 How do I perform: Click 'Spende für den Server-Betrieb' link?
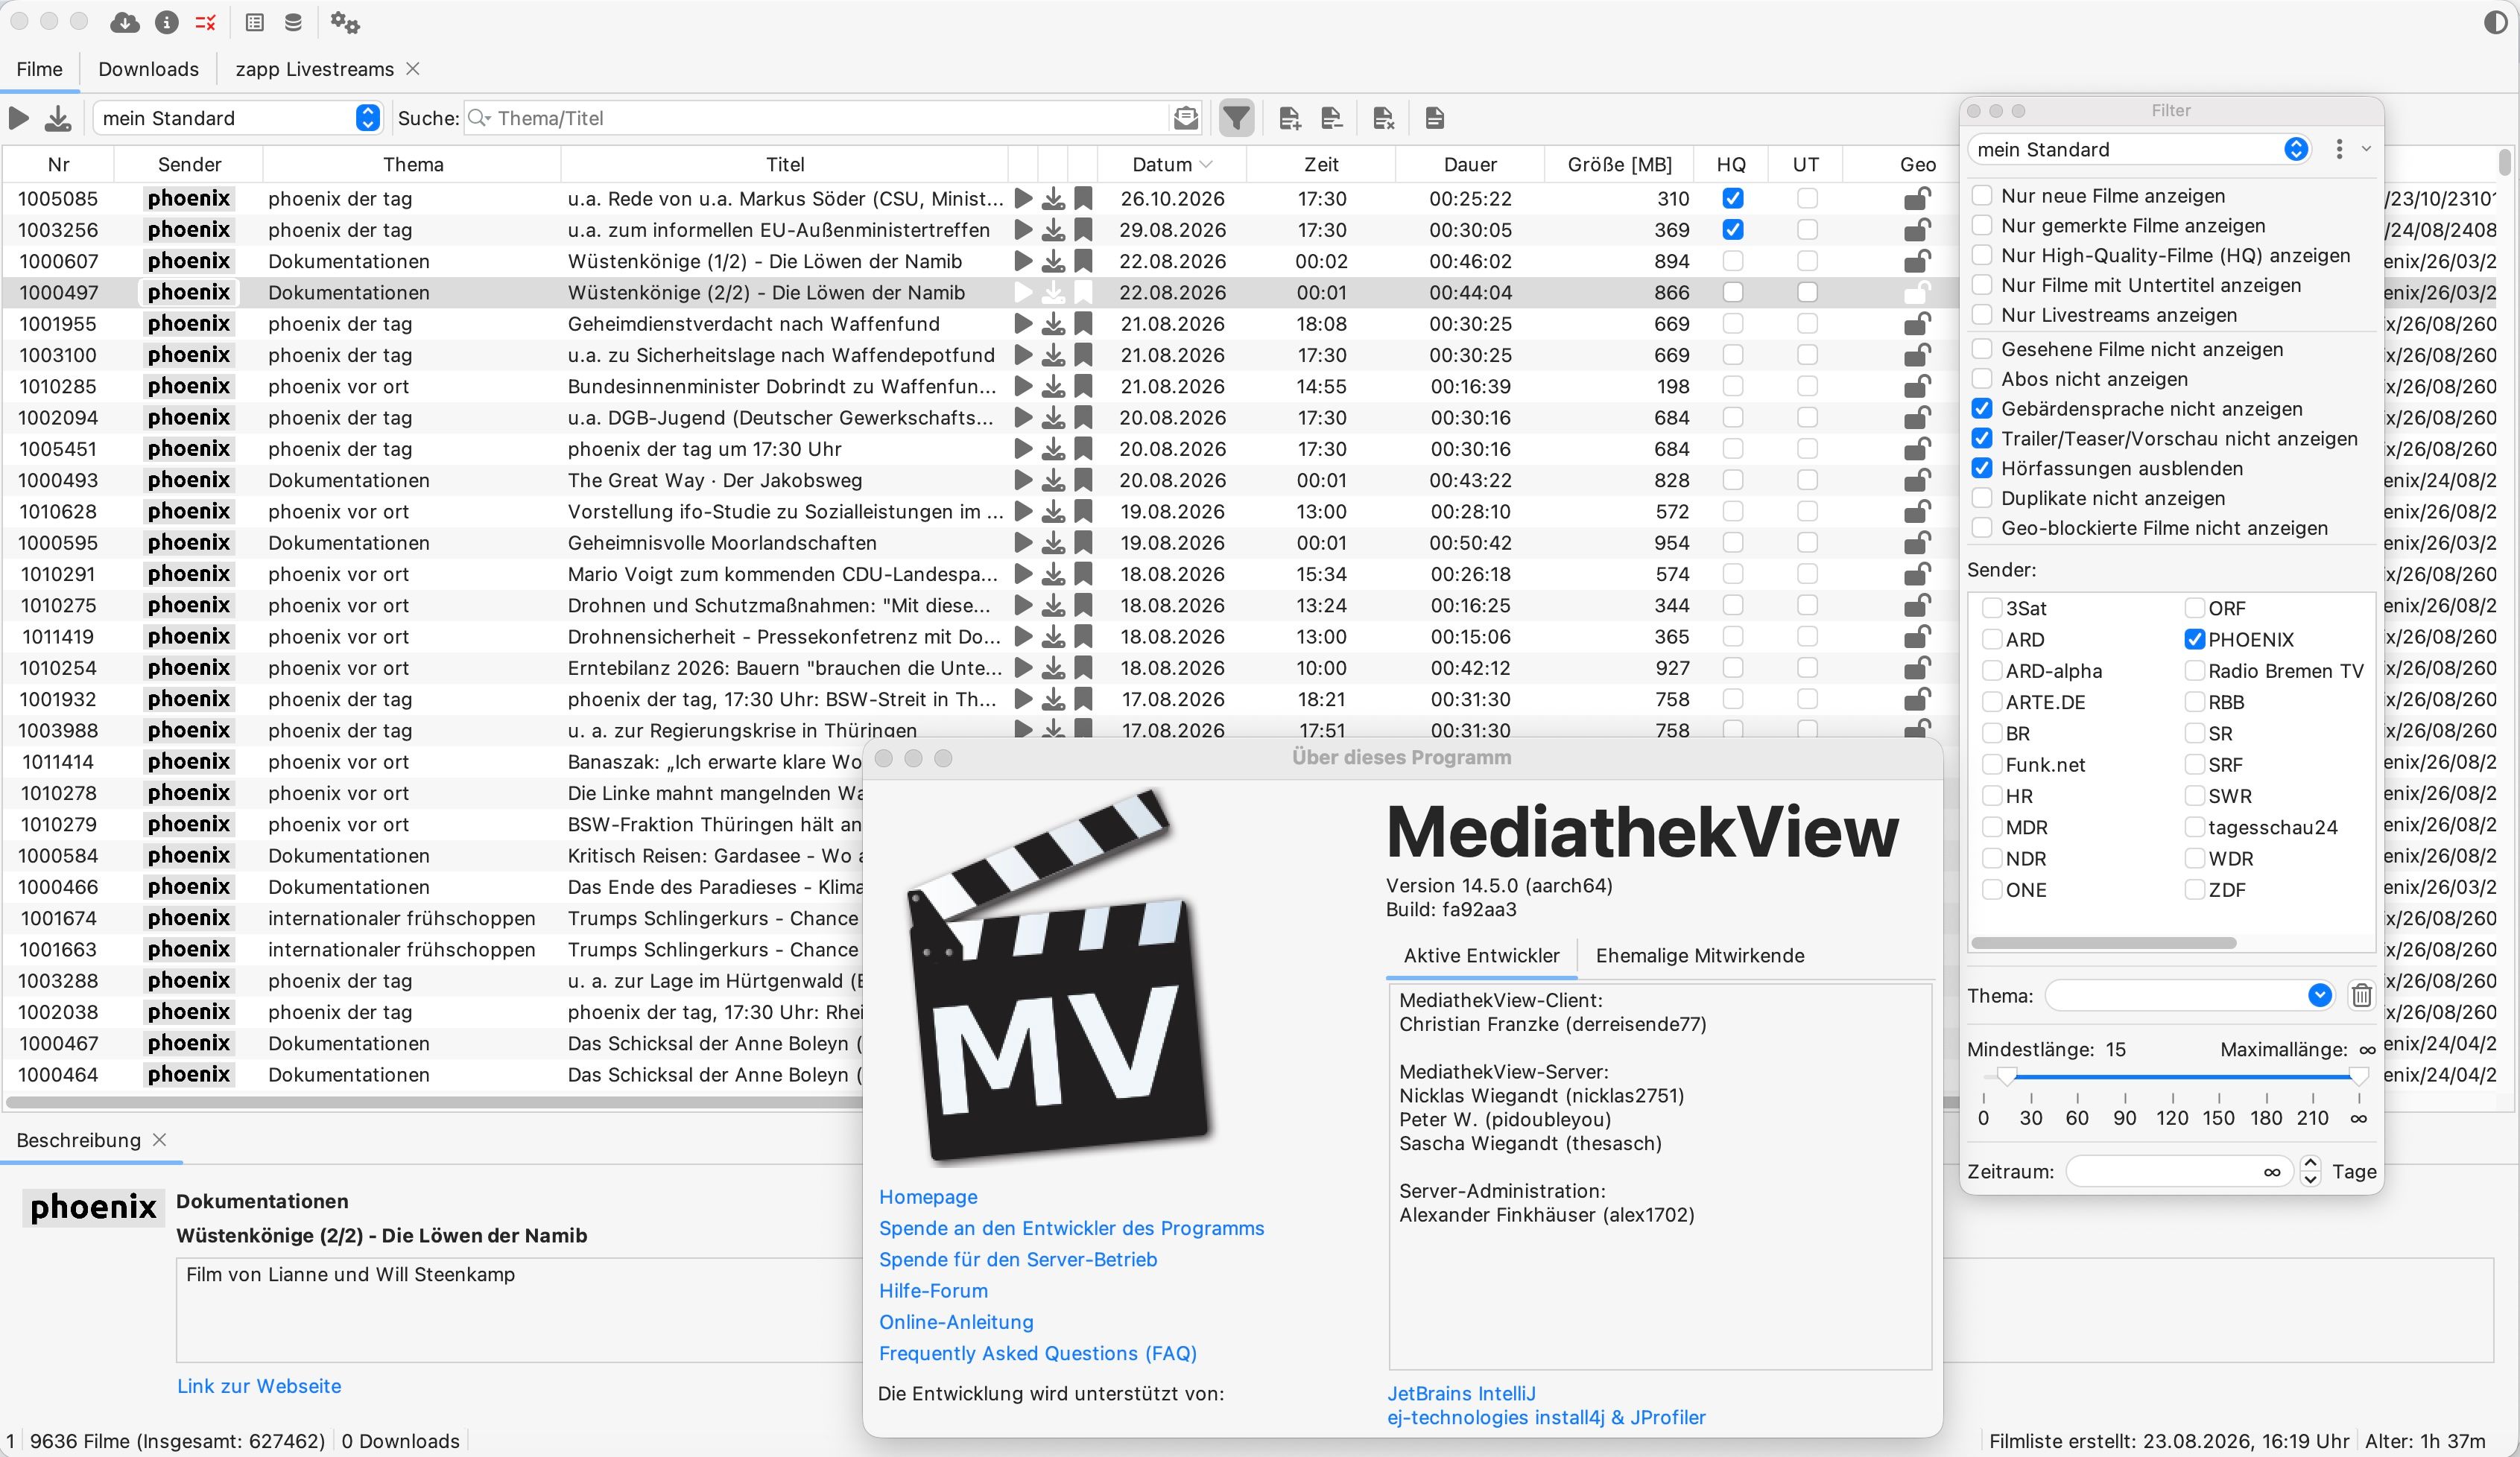pos(1018,1259)
